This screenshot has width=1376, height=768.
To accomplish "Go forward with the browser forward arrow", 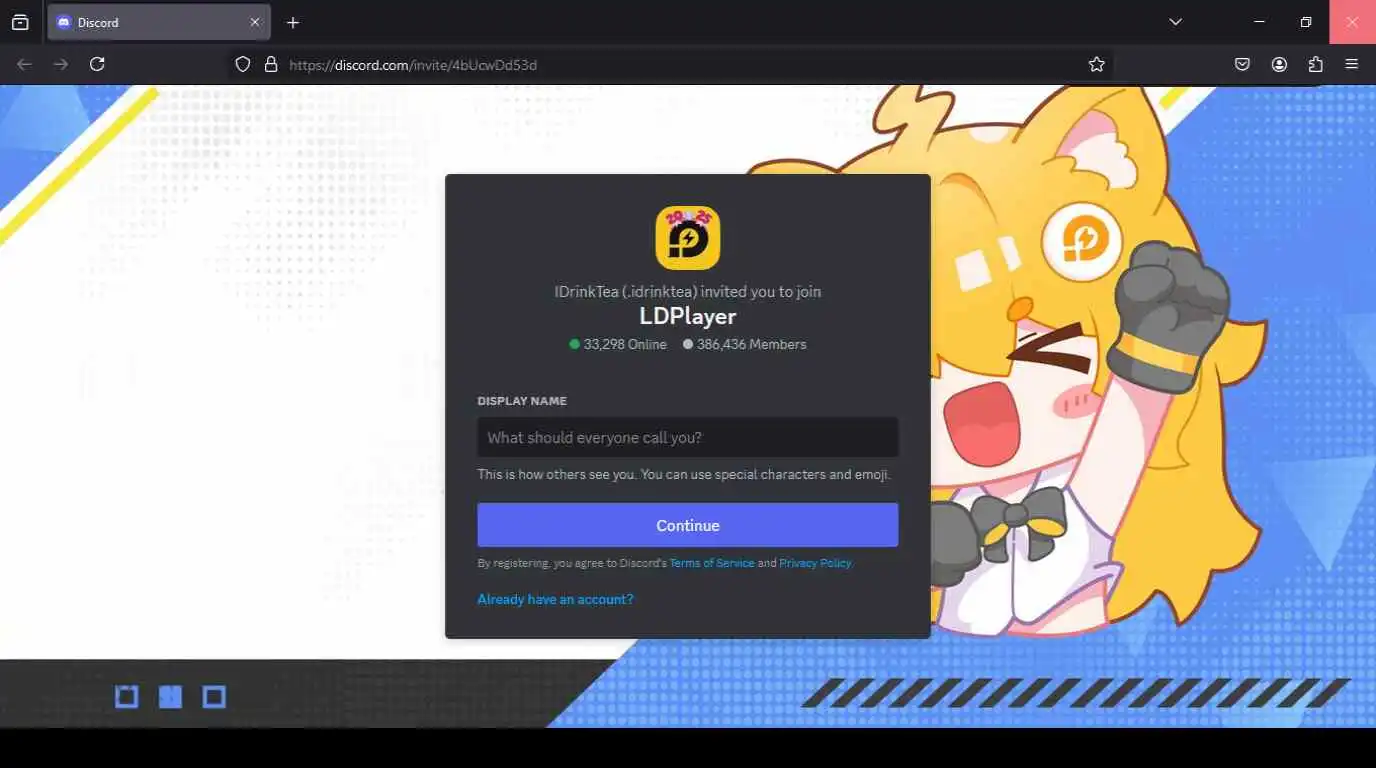I will pyautogui.click(x=61, y=64).
